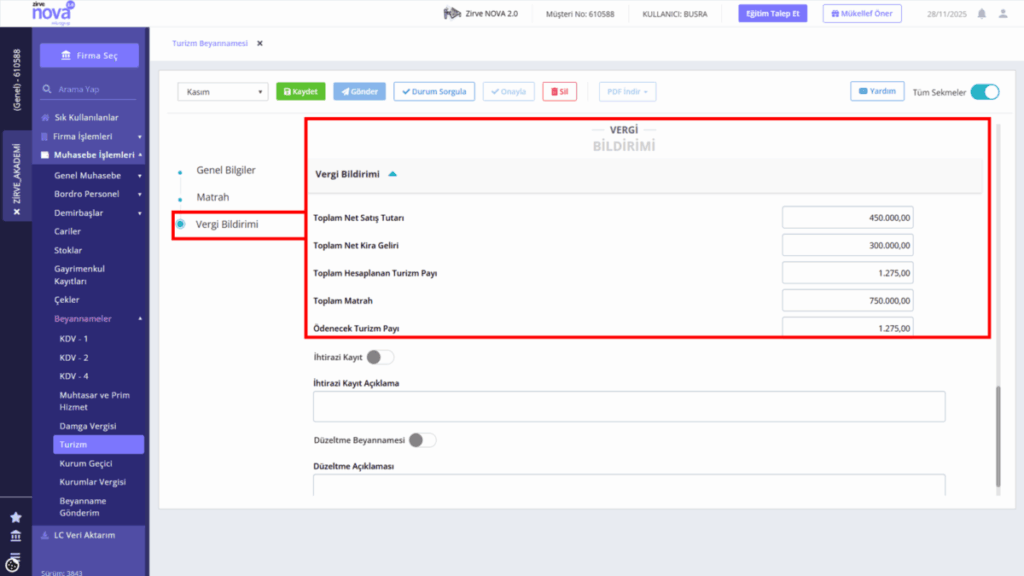Click the Toplam Net Satış Tutarı field
Viewport: 1024px width, 576px height.
coord(848,217)
